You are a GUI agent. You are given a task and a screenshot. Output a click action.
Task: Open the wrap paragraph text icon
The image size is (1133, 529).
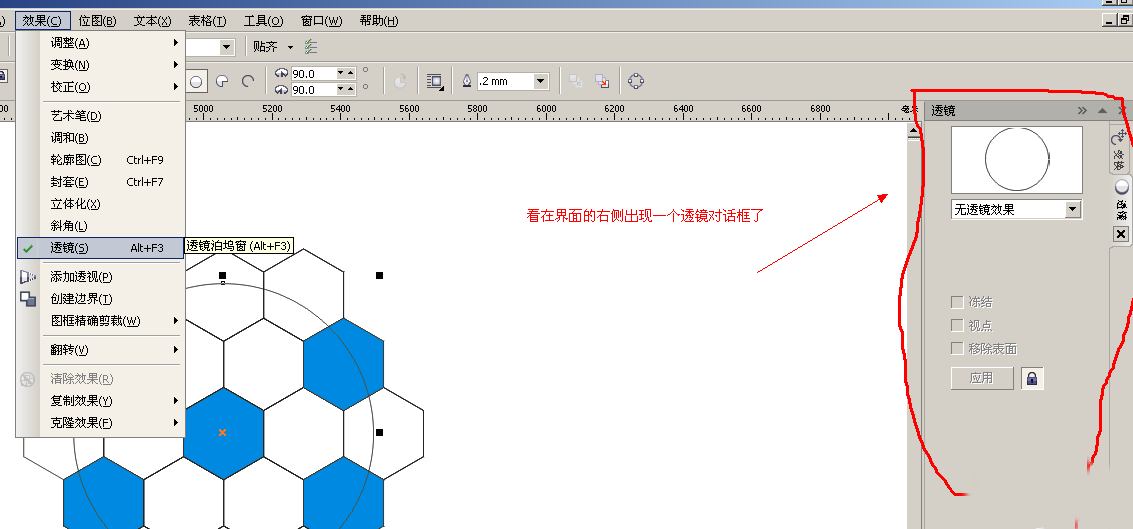tap(434, 82)
